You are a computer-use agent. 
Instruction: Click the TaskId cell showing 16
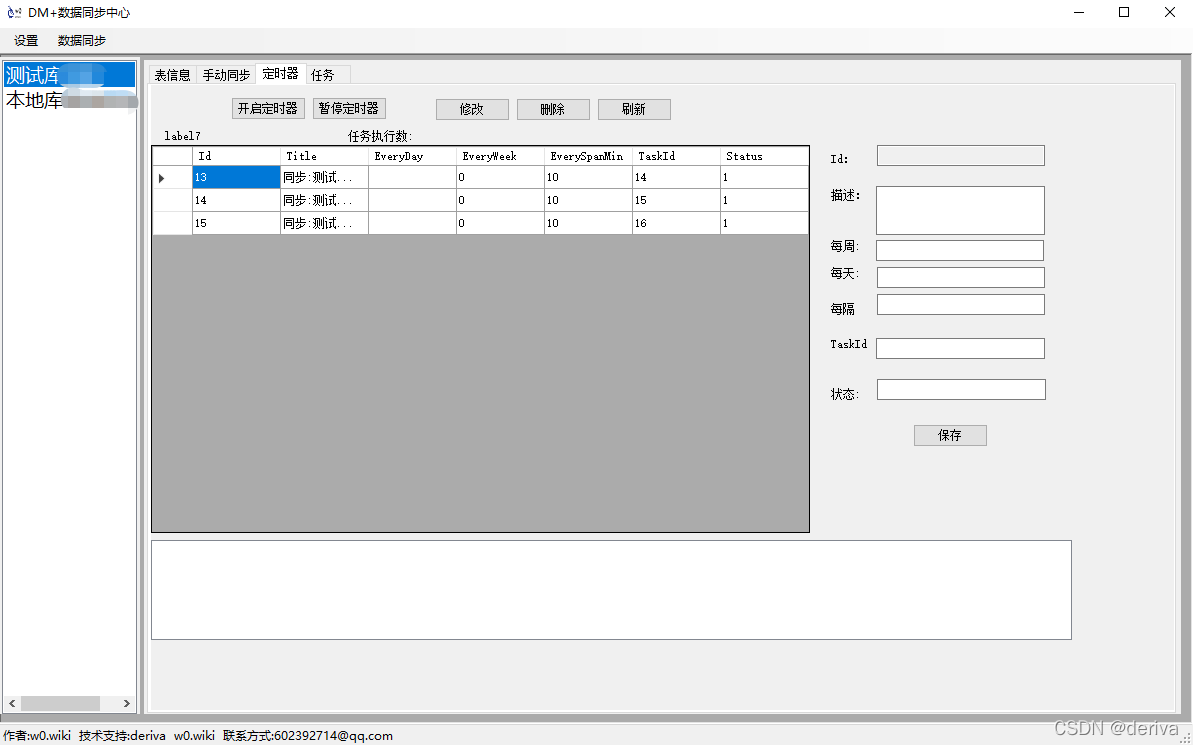coord(676,223)
